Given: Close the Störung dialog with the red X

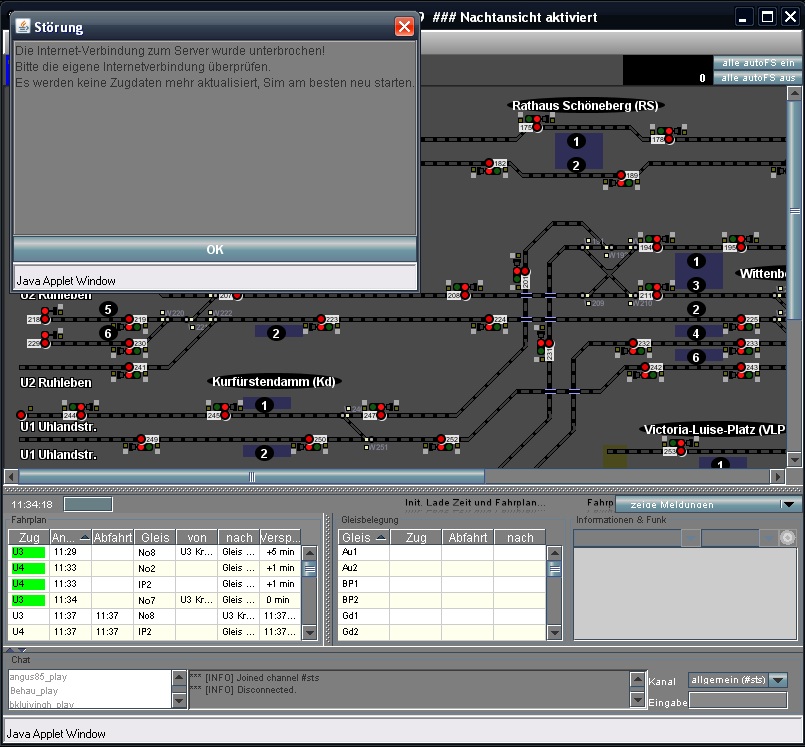Looking at the screenshot, I should (x=404, y=27).
